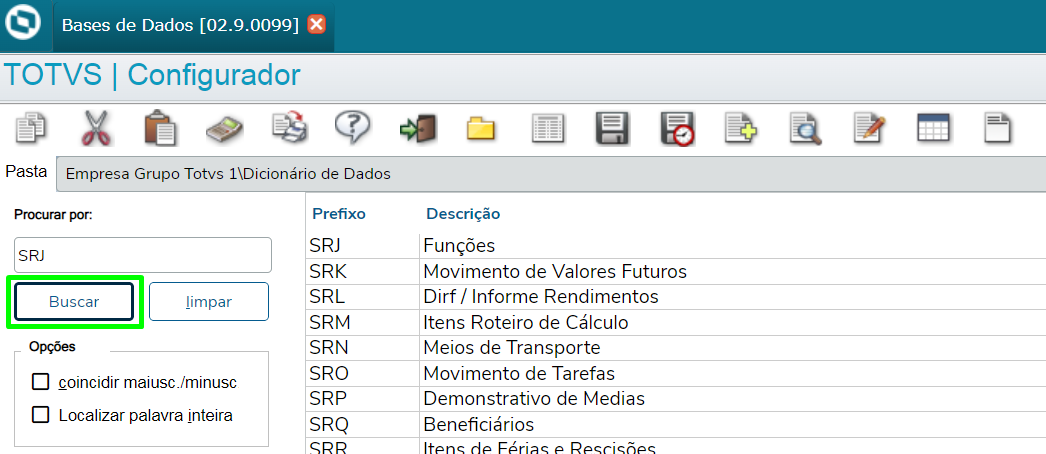Click the exit door icon
This screenshot has width=1046, height=454.
(417, 128)
